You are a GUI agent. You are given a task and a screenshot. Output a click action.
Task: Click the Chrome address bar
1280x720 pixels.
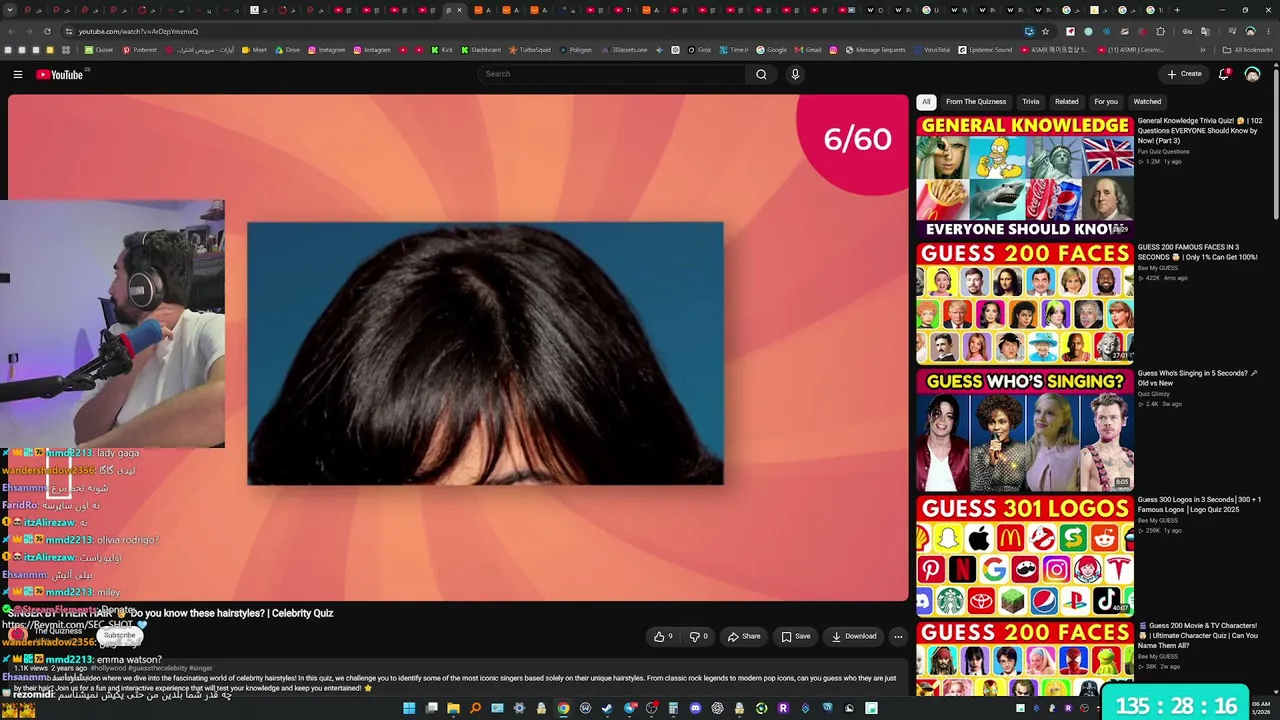[x=540, y=31]
